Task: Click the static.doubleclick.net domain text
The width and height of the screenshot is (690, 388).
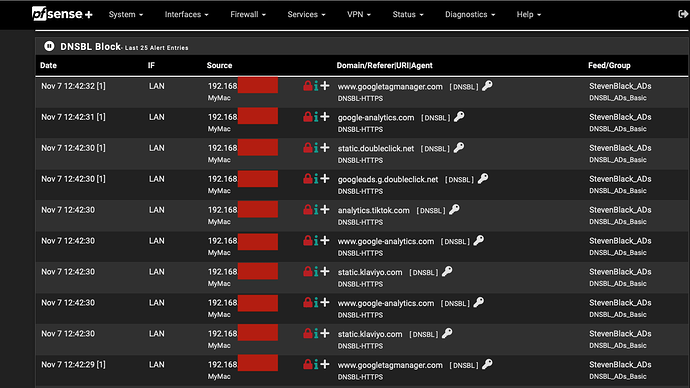Action: coord(376,149)
